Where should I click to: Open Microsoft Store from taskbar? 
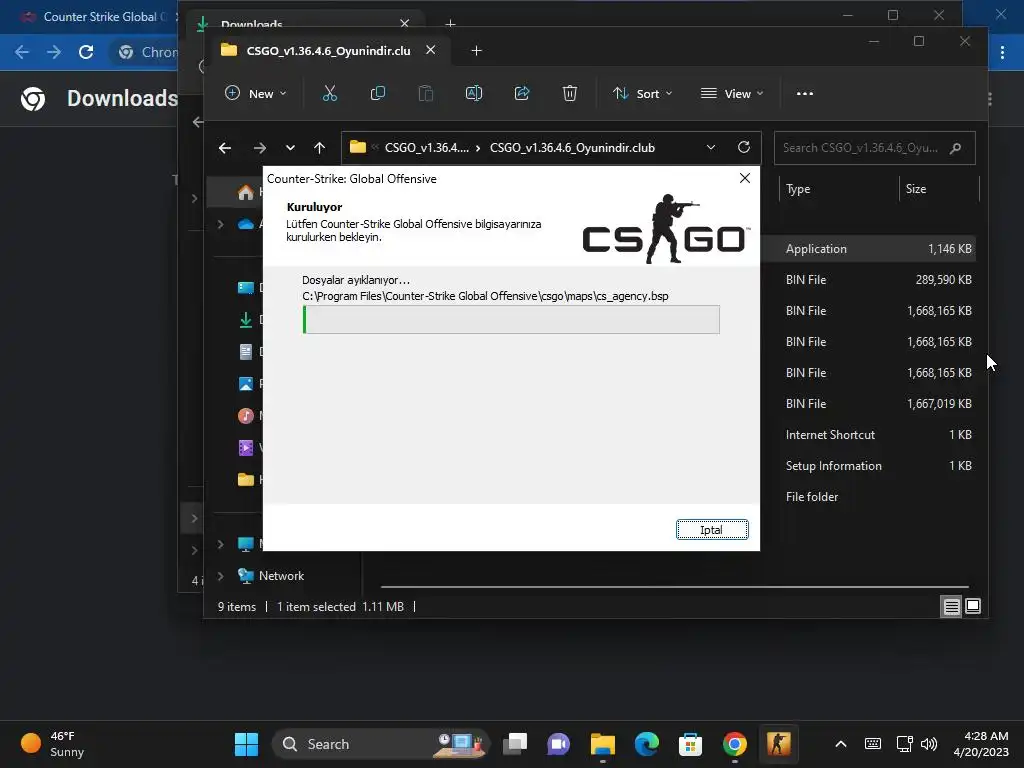[x=690, y=744]
